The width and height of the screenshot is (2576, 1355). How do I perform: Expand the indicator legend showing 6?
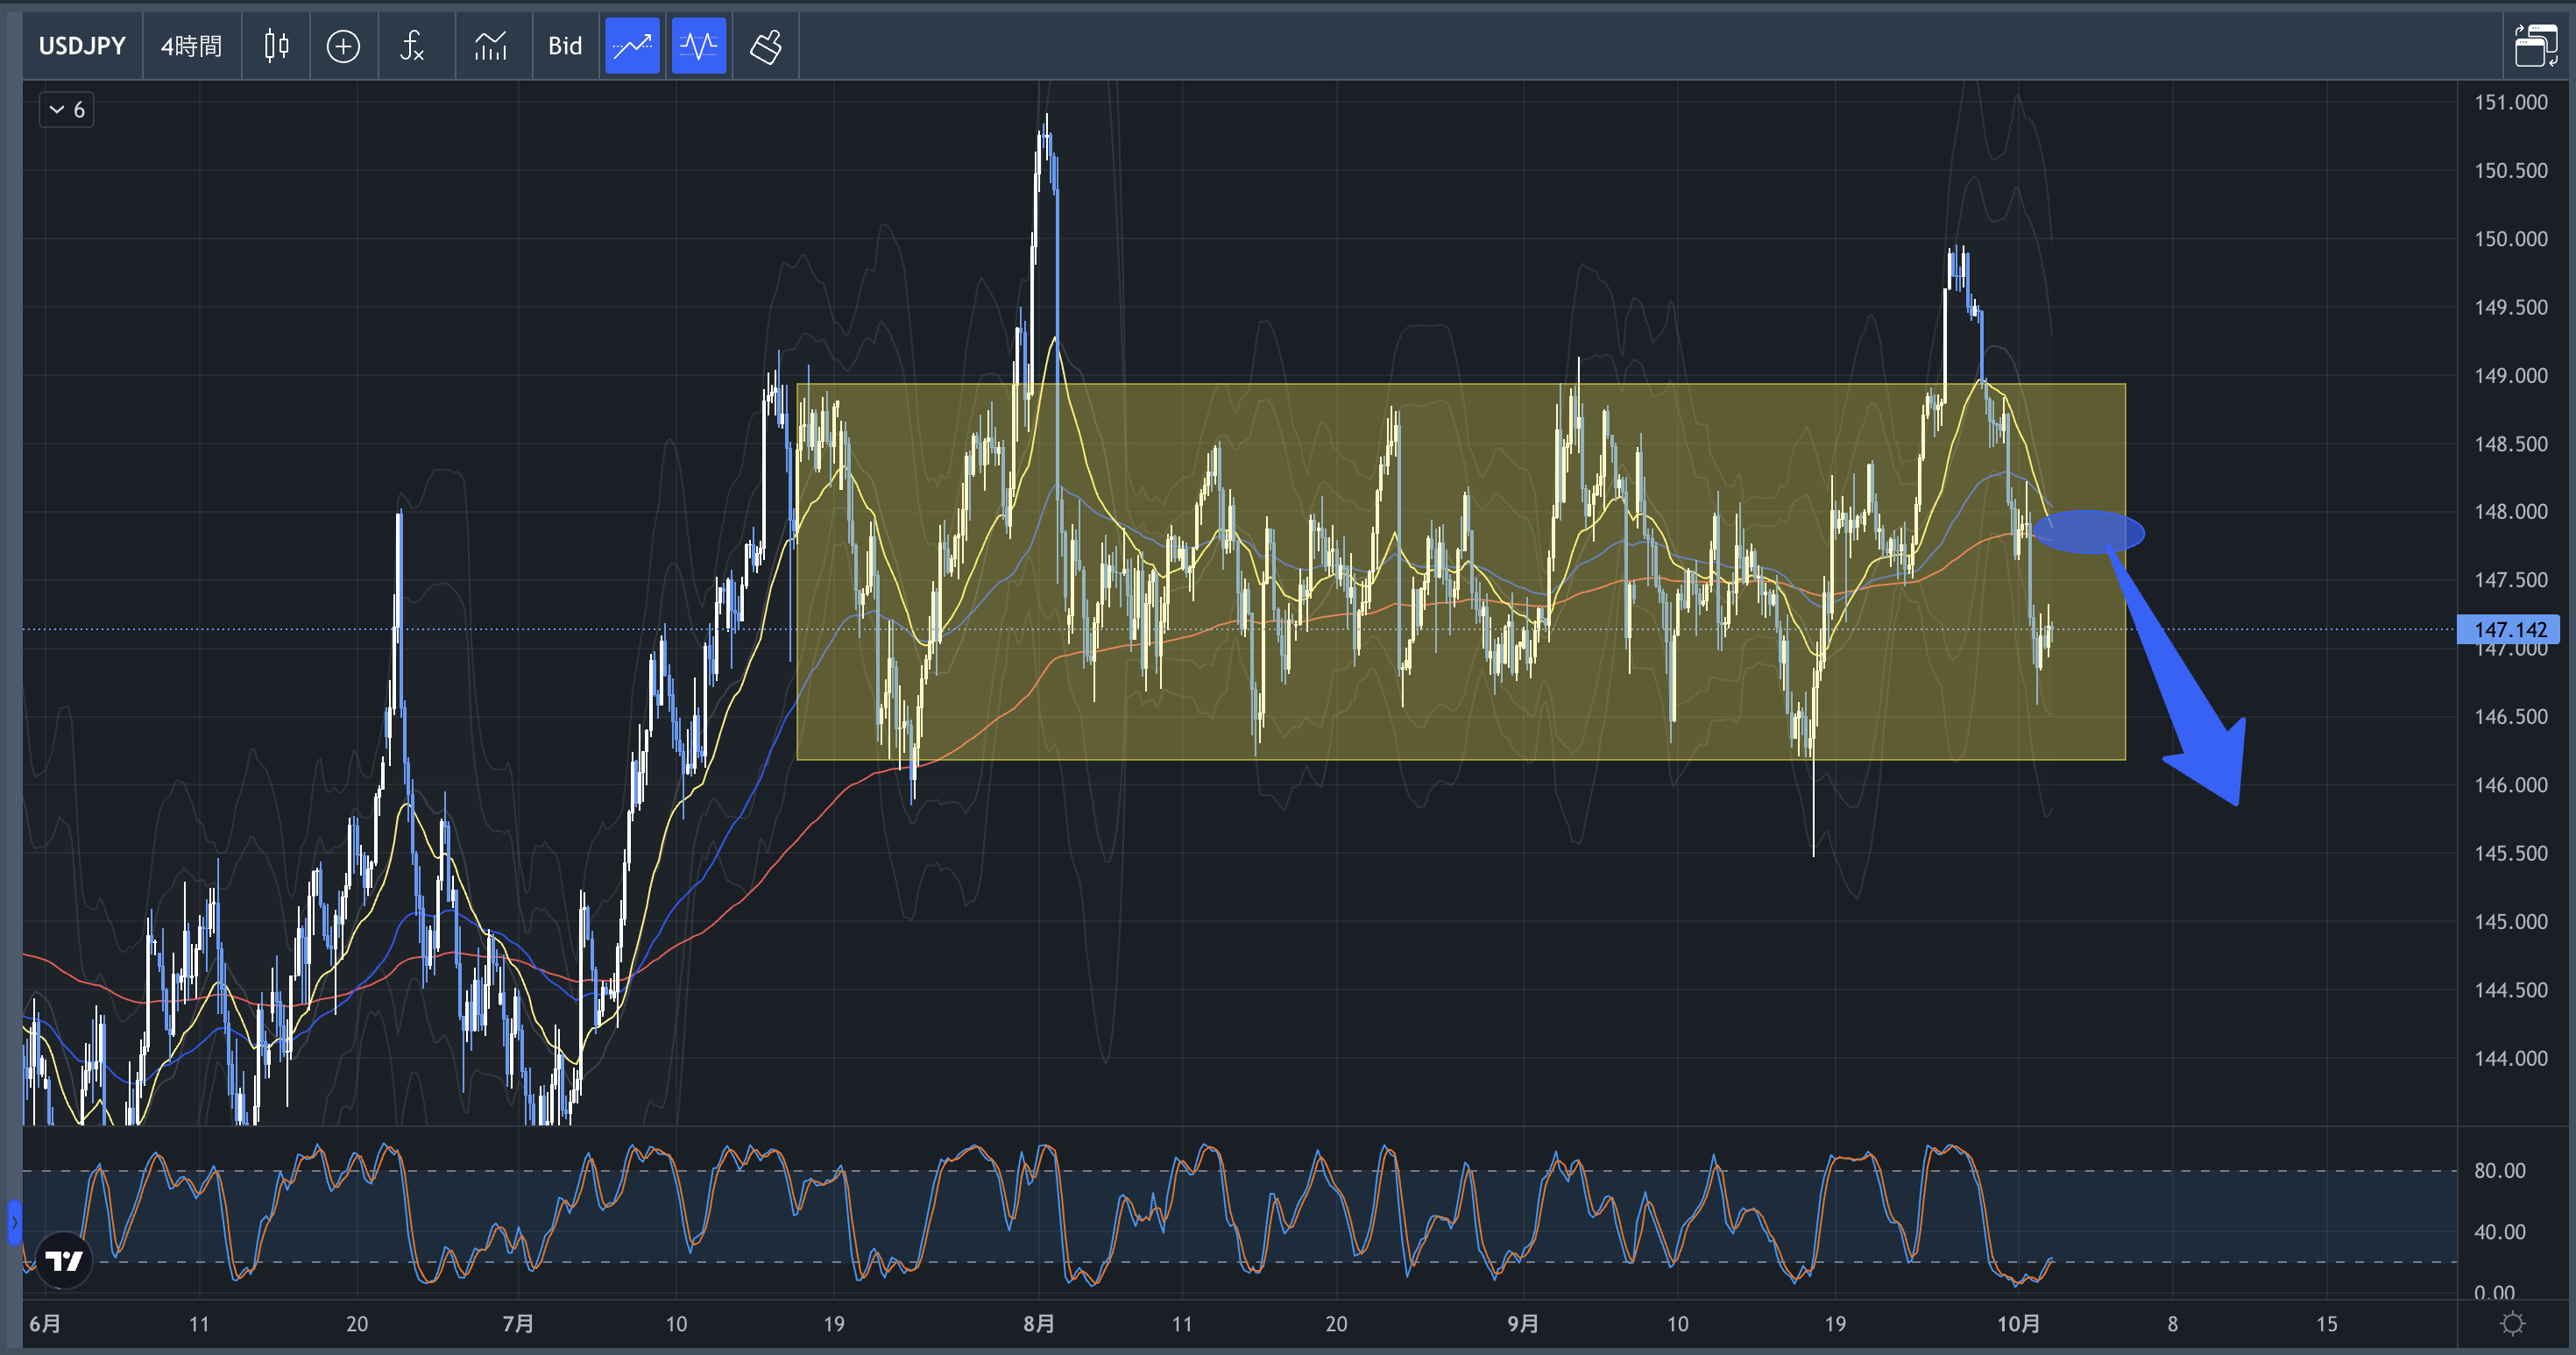[67, 110]
